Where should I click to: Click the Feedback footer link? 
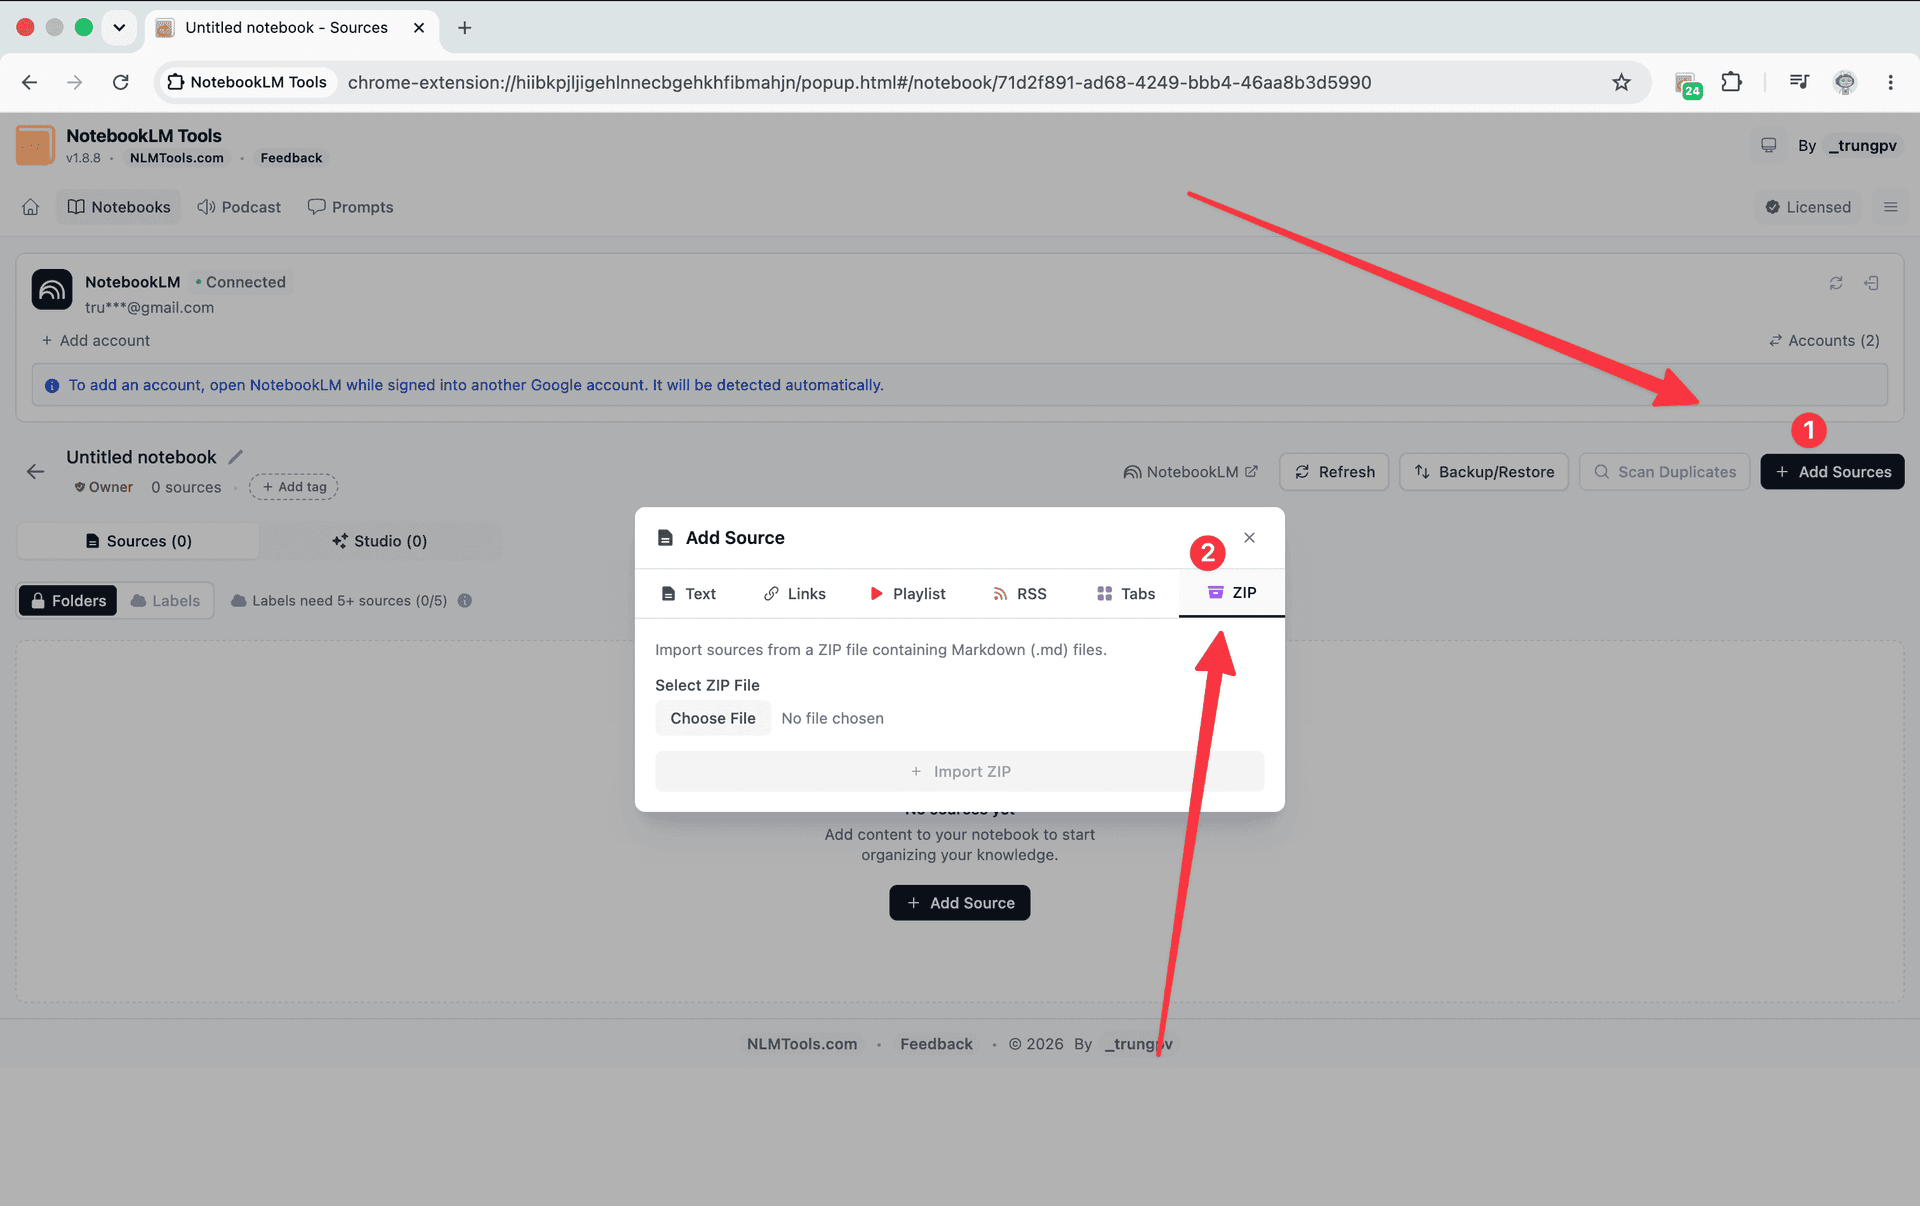click(936, 1044)
